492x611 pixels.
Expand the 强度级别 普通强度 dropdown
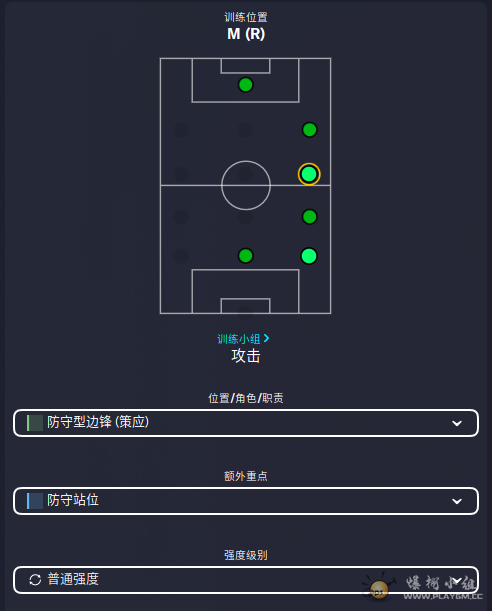click(246, 580)
